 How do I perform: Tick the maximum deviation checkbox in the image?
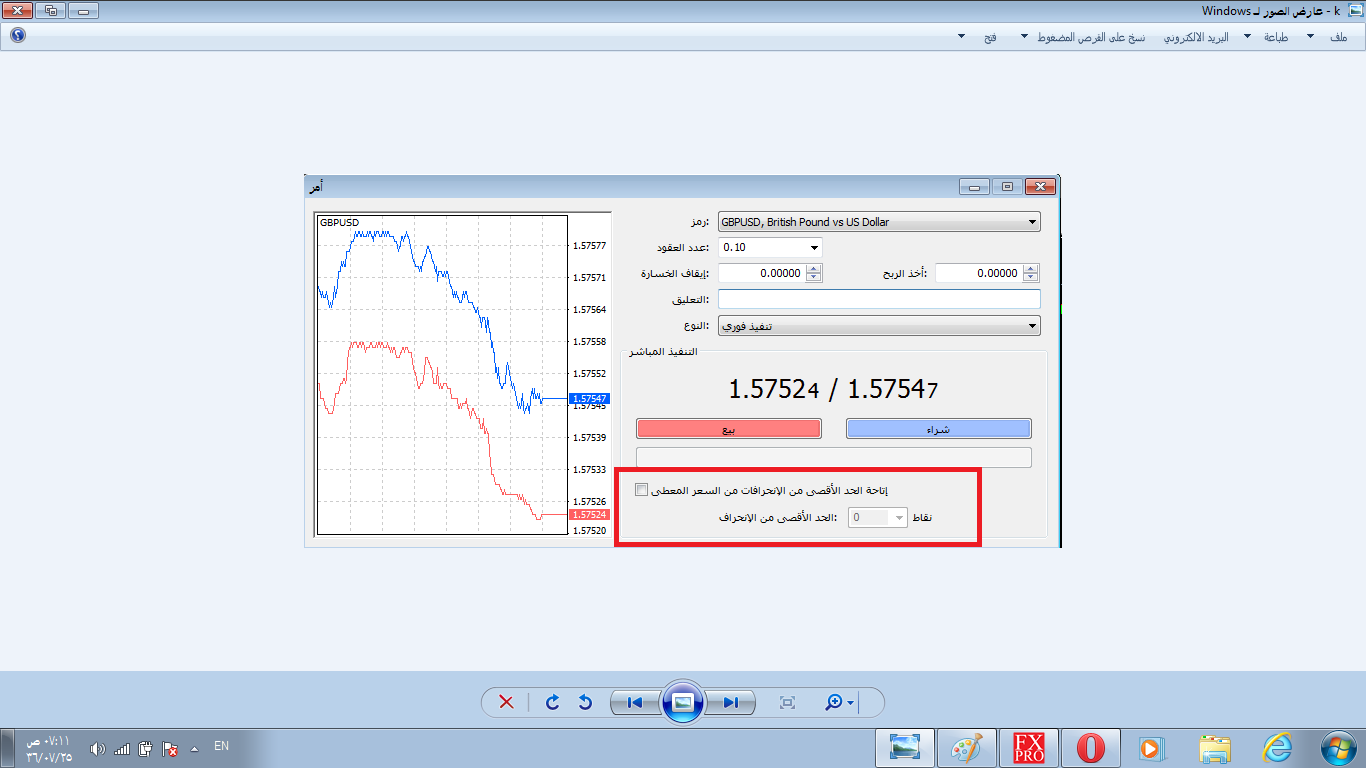[642, 490]
